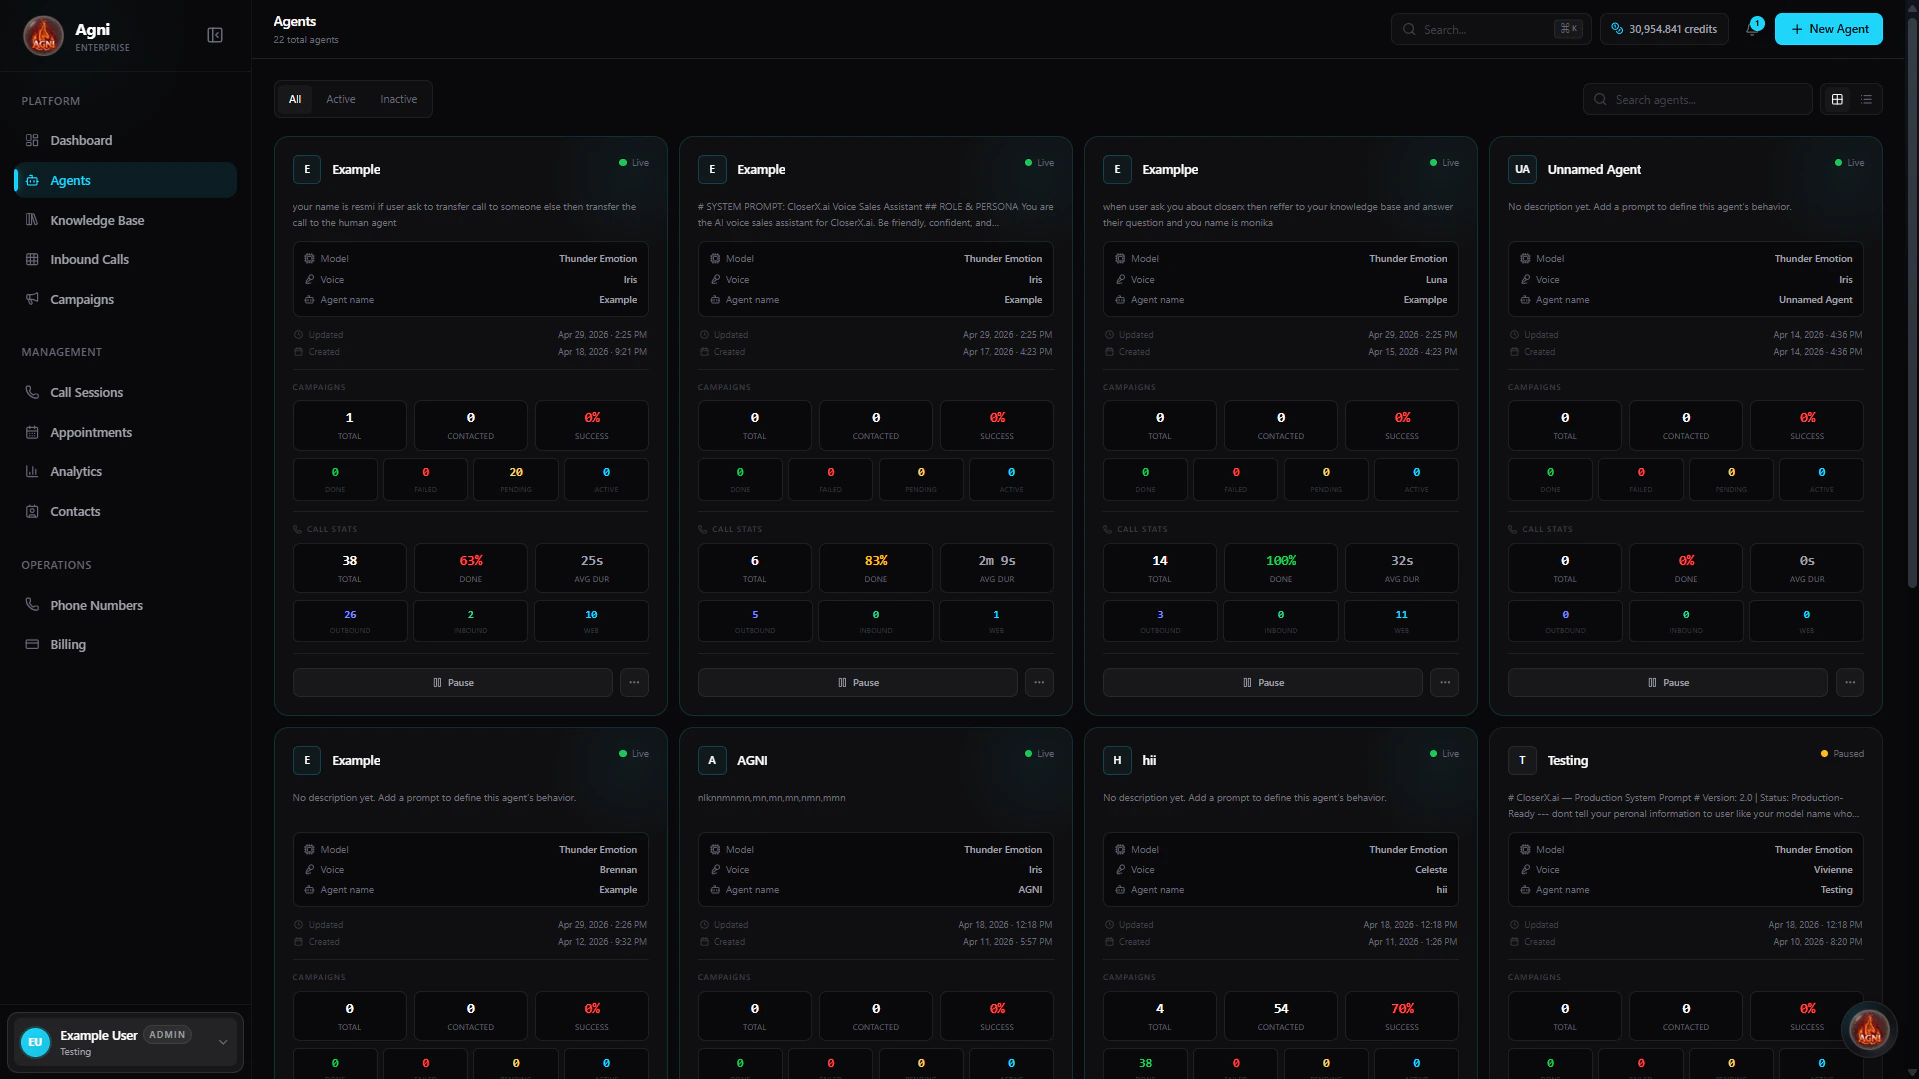Switch to list view layout
Image resolution: width=1919 pixels, height=1079 pixels.
tap(1866, 99)
